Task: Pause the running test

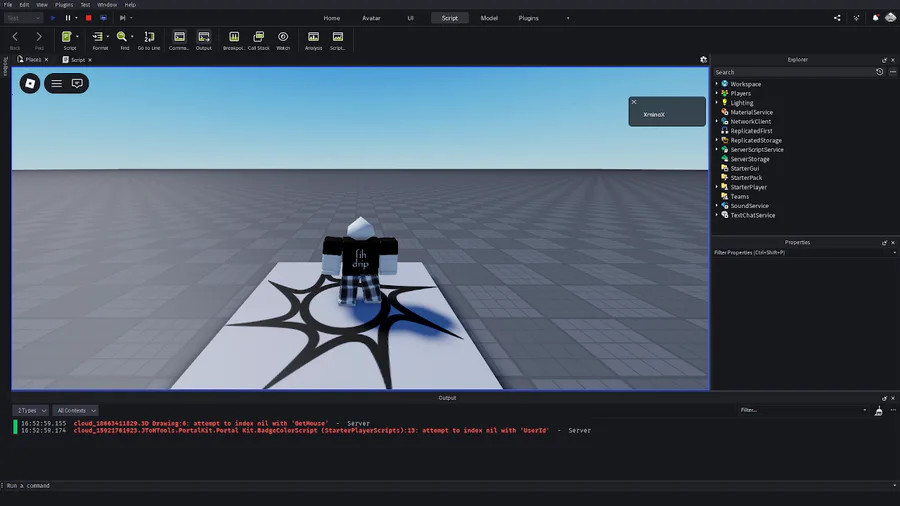Action: pos(68,18)
